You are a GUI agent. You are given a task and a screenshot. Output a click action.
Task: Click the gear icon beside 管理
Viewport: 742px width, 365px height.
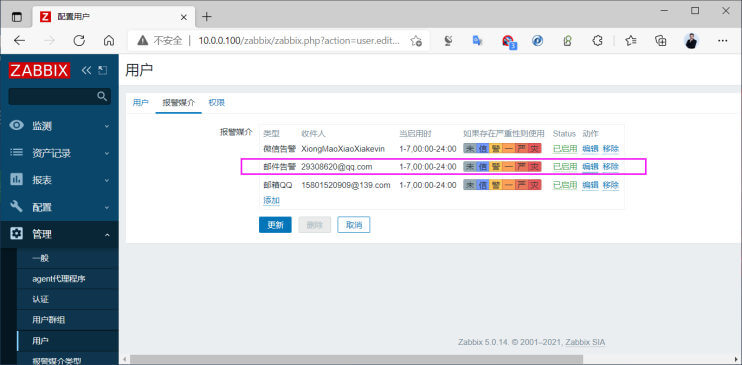[17, 233]
